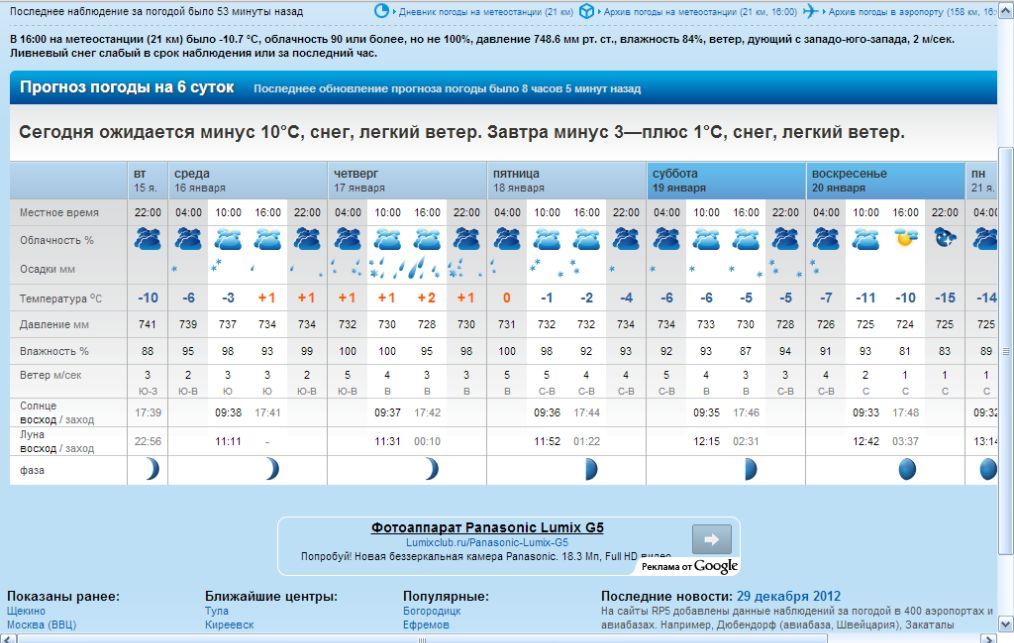The width and height of the screenshot is (1014, 643).
Task: Click the moon phase icon under Friday
Action: point(590,469)
